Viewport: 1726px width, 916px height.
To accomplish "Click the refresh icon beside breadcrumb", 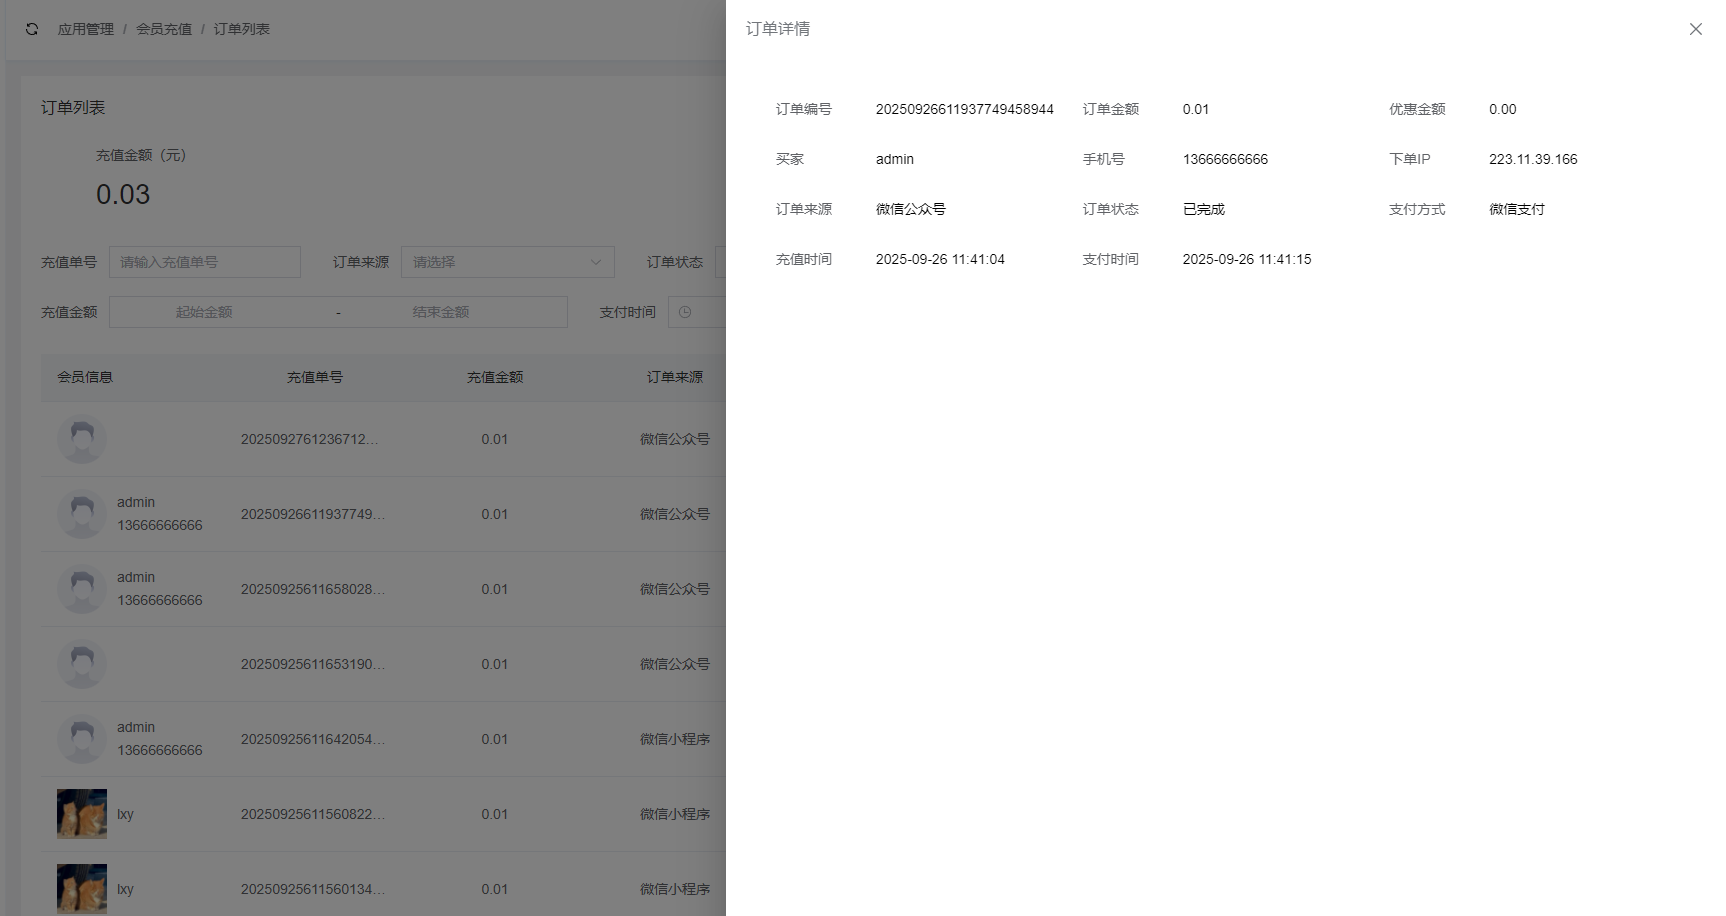I will point(32,29).
